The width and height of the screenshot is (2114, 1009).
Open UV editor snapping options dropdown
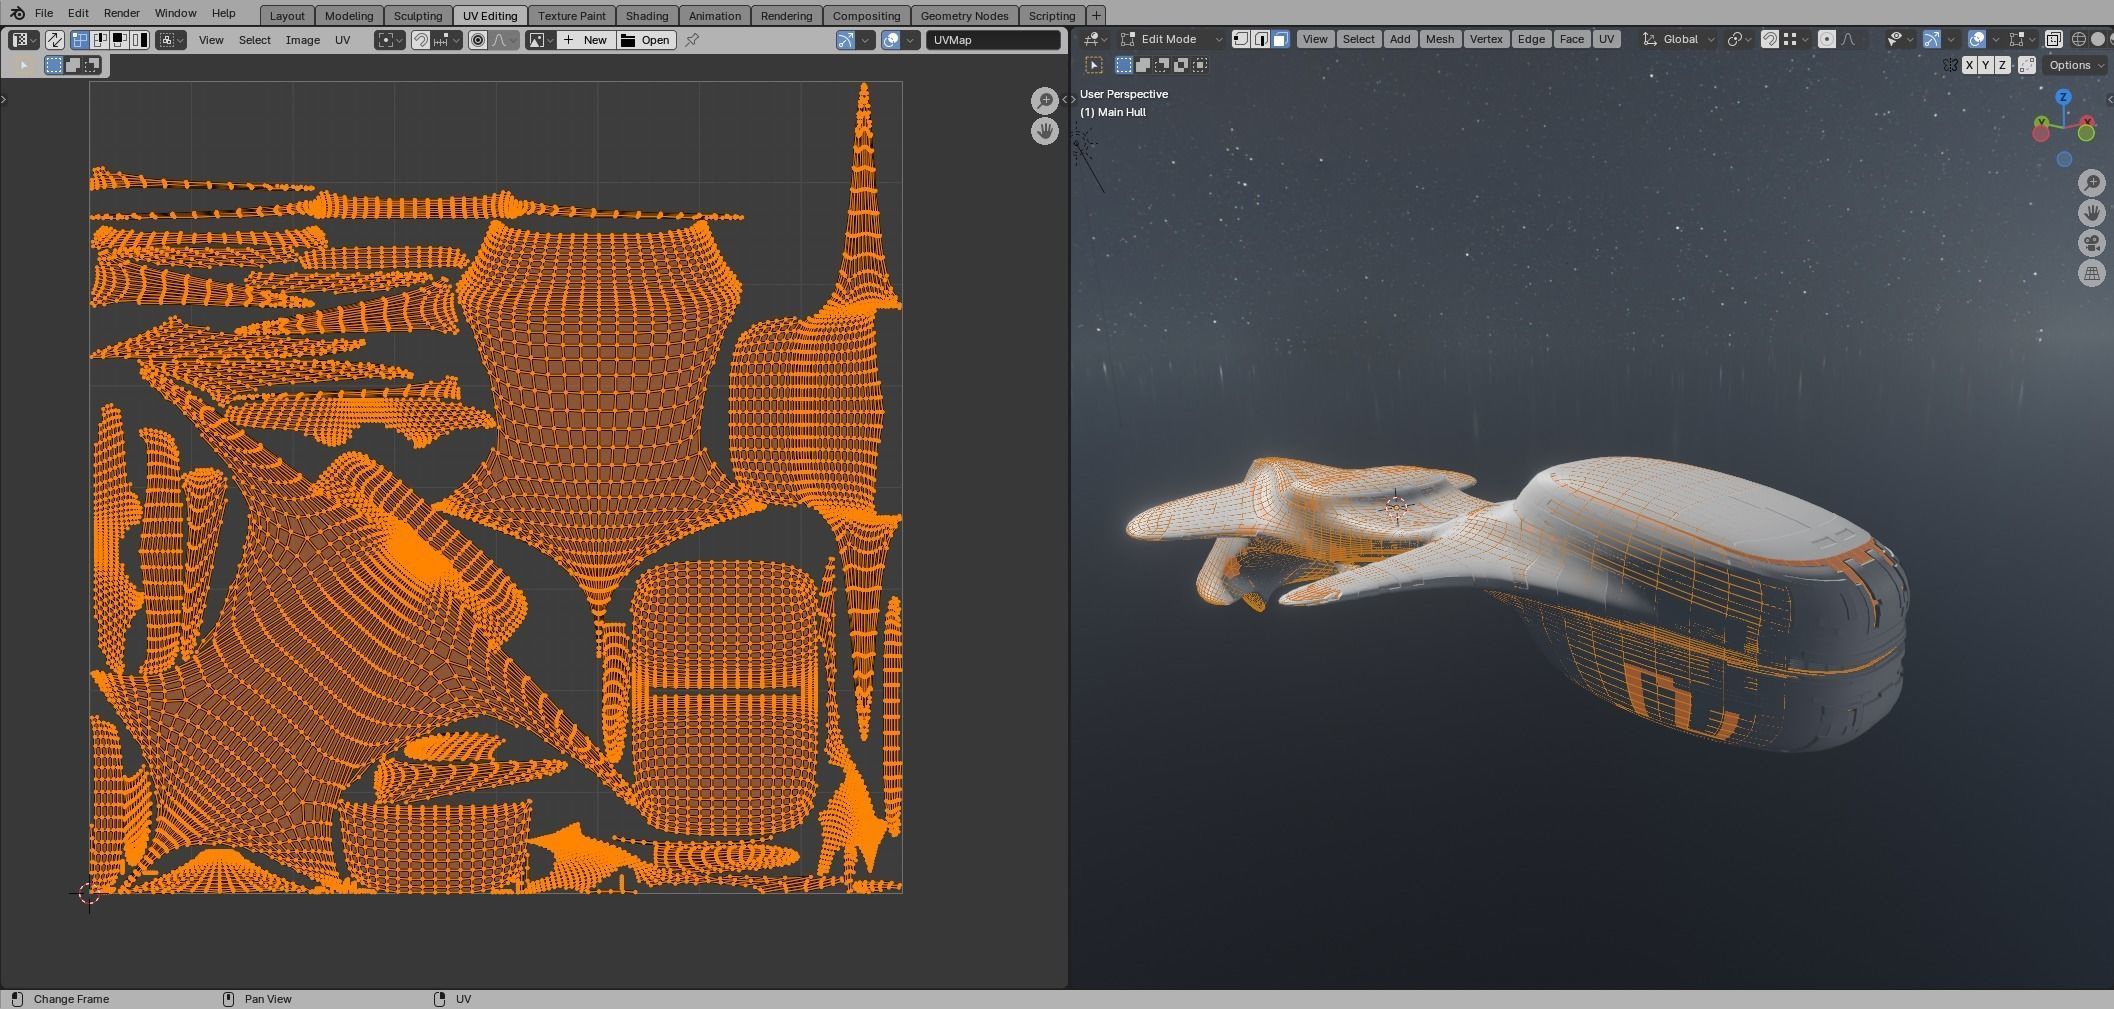pyautogui.click(x=447, y=40)
